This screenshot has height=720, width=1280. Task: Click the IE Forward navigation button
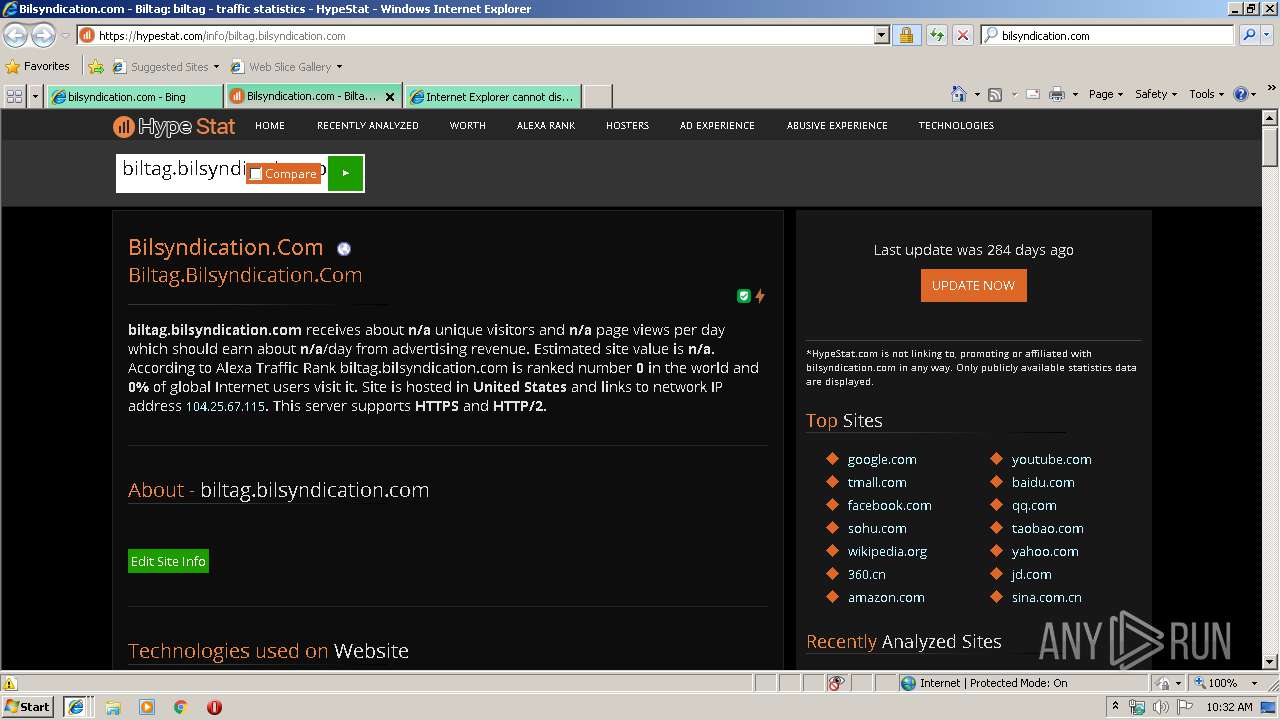[x=43, y=35]
